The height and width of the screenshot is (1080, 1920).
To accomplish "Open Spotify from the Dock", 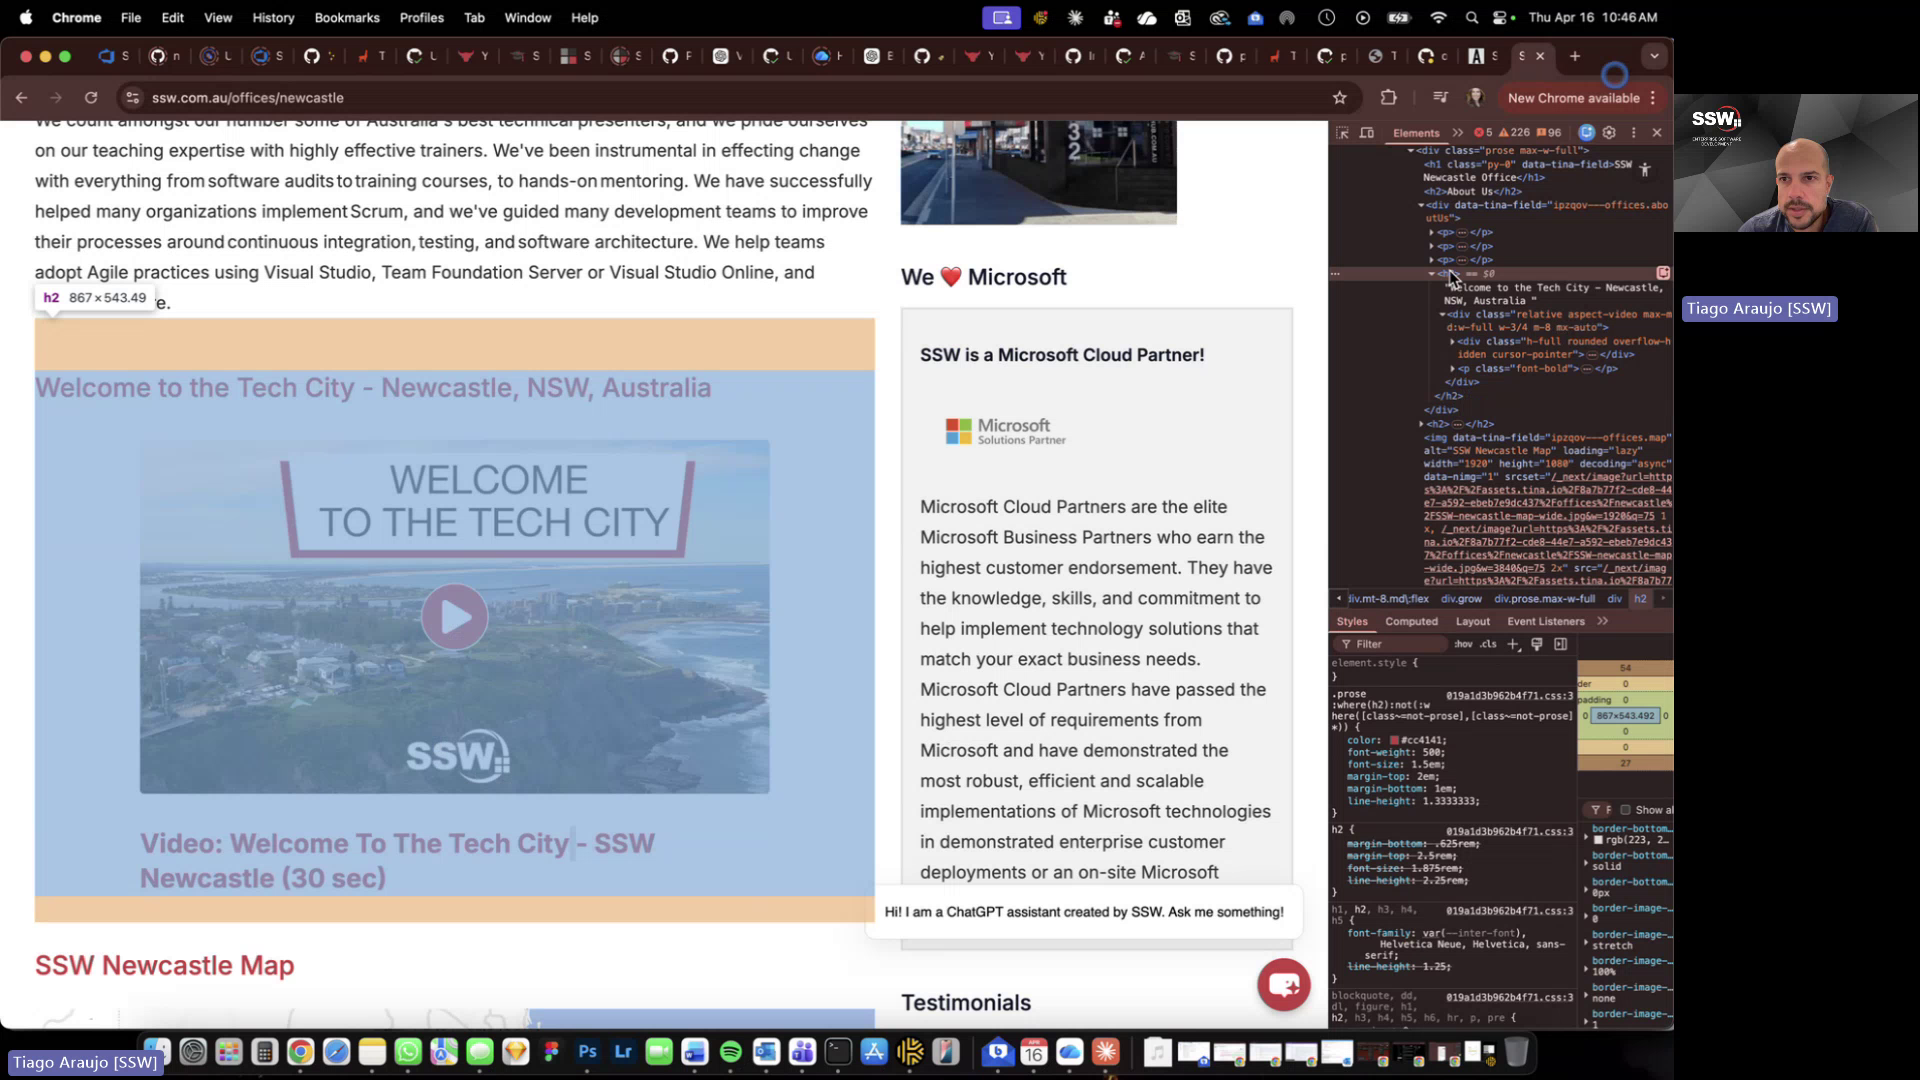I will pos(730,1052).
